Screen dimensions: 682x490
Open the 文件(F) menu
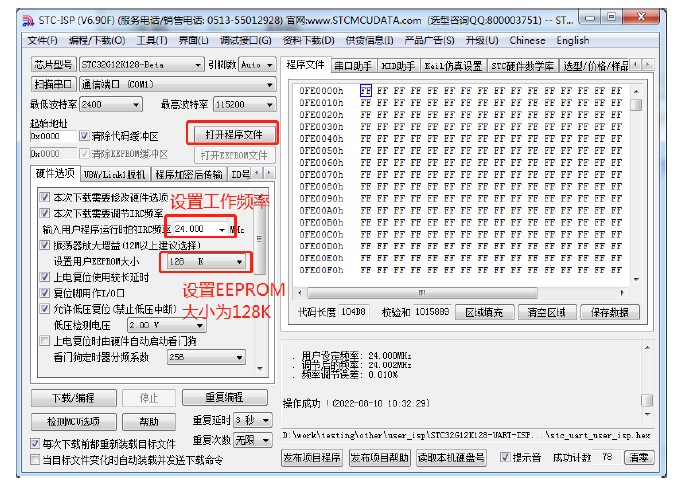[x=43, y=40]
